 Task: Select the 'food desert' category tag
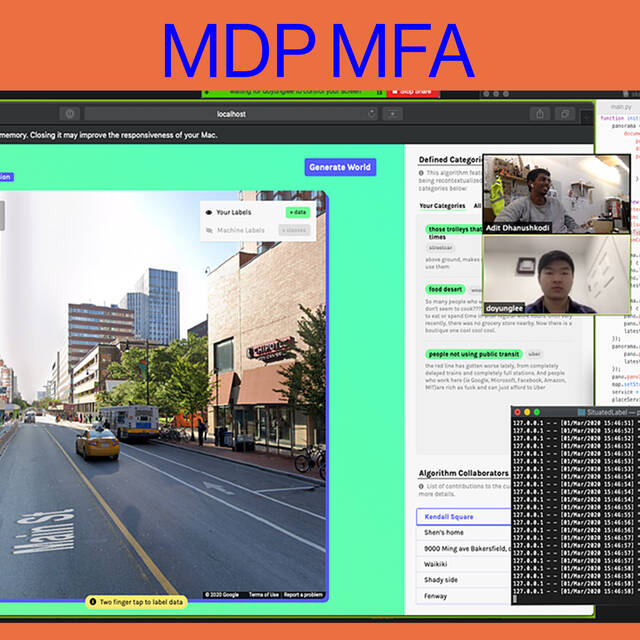point(445,289)
